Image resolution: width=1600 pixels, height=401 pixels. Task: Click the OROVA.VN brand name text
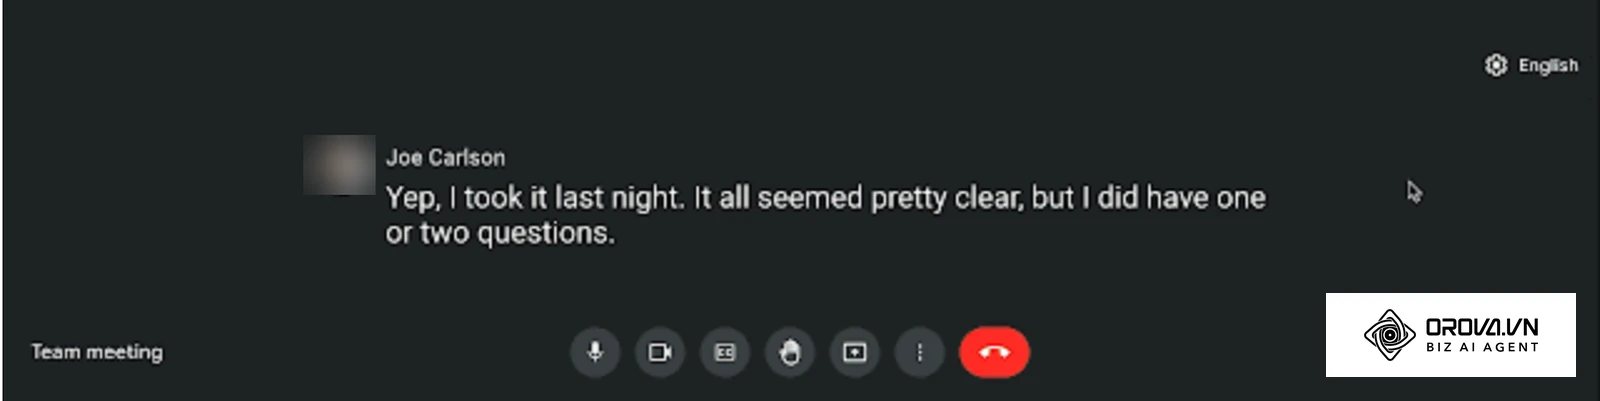tap(1482, 327)
